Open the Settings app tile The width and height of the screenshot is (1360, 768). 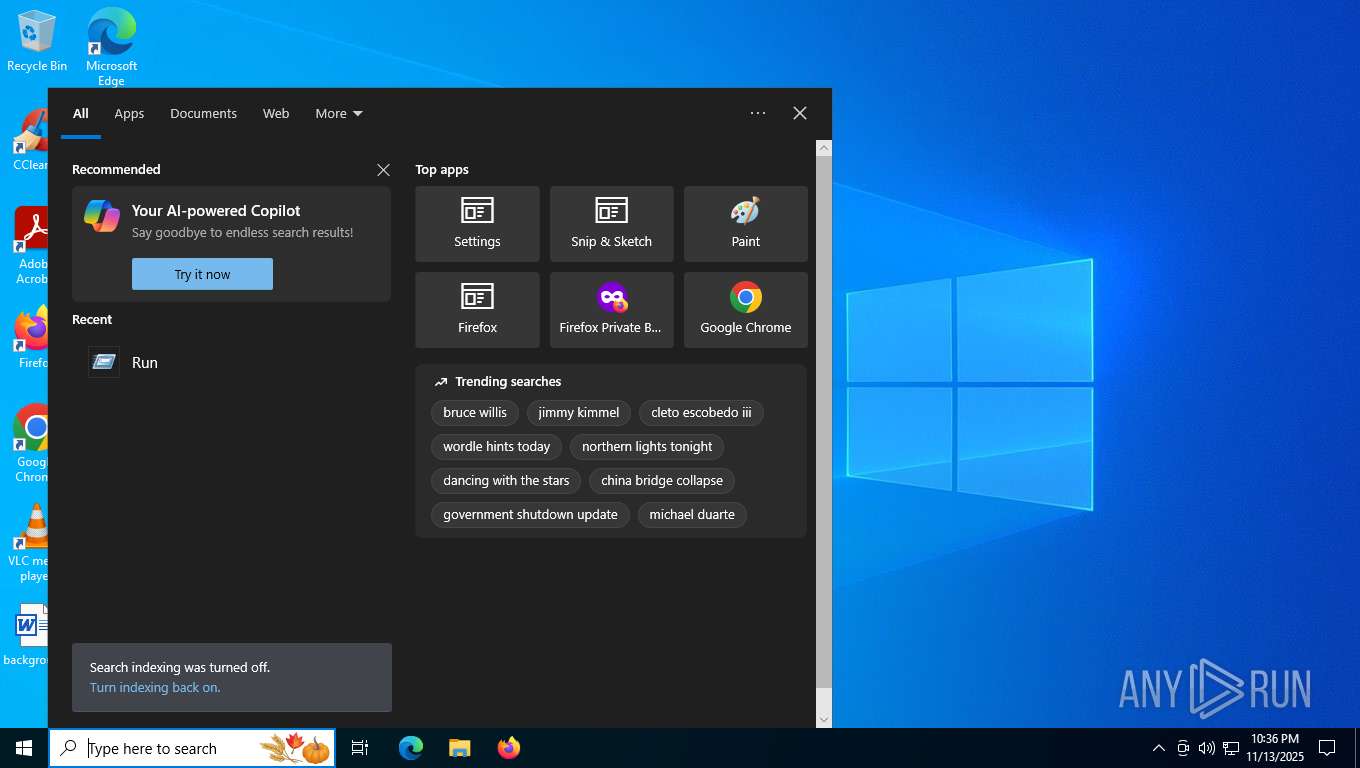(477, 224)
